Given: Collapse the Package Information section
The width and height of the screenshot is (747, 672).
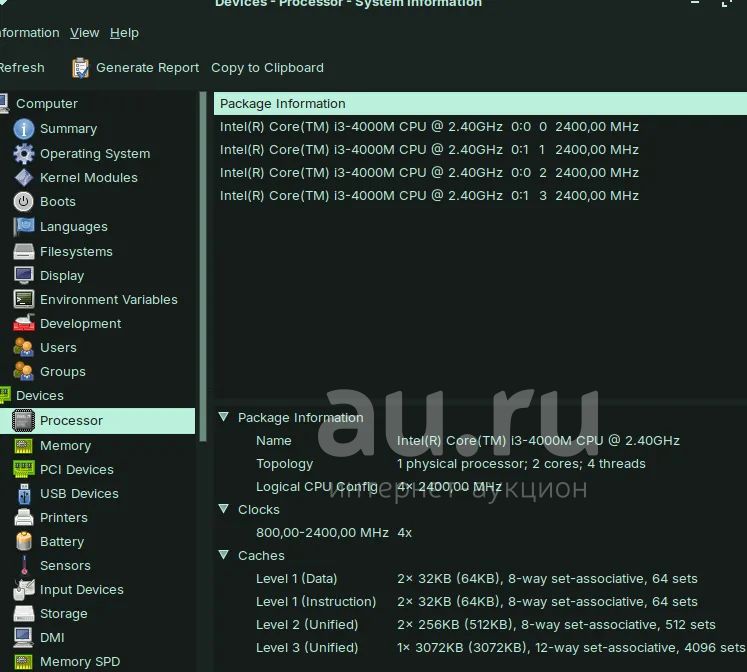Looking at the screenshot, I should [223, 417].
